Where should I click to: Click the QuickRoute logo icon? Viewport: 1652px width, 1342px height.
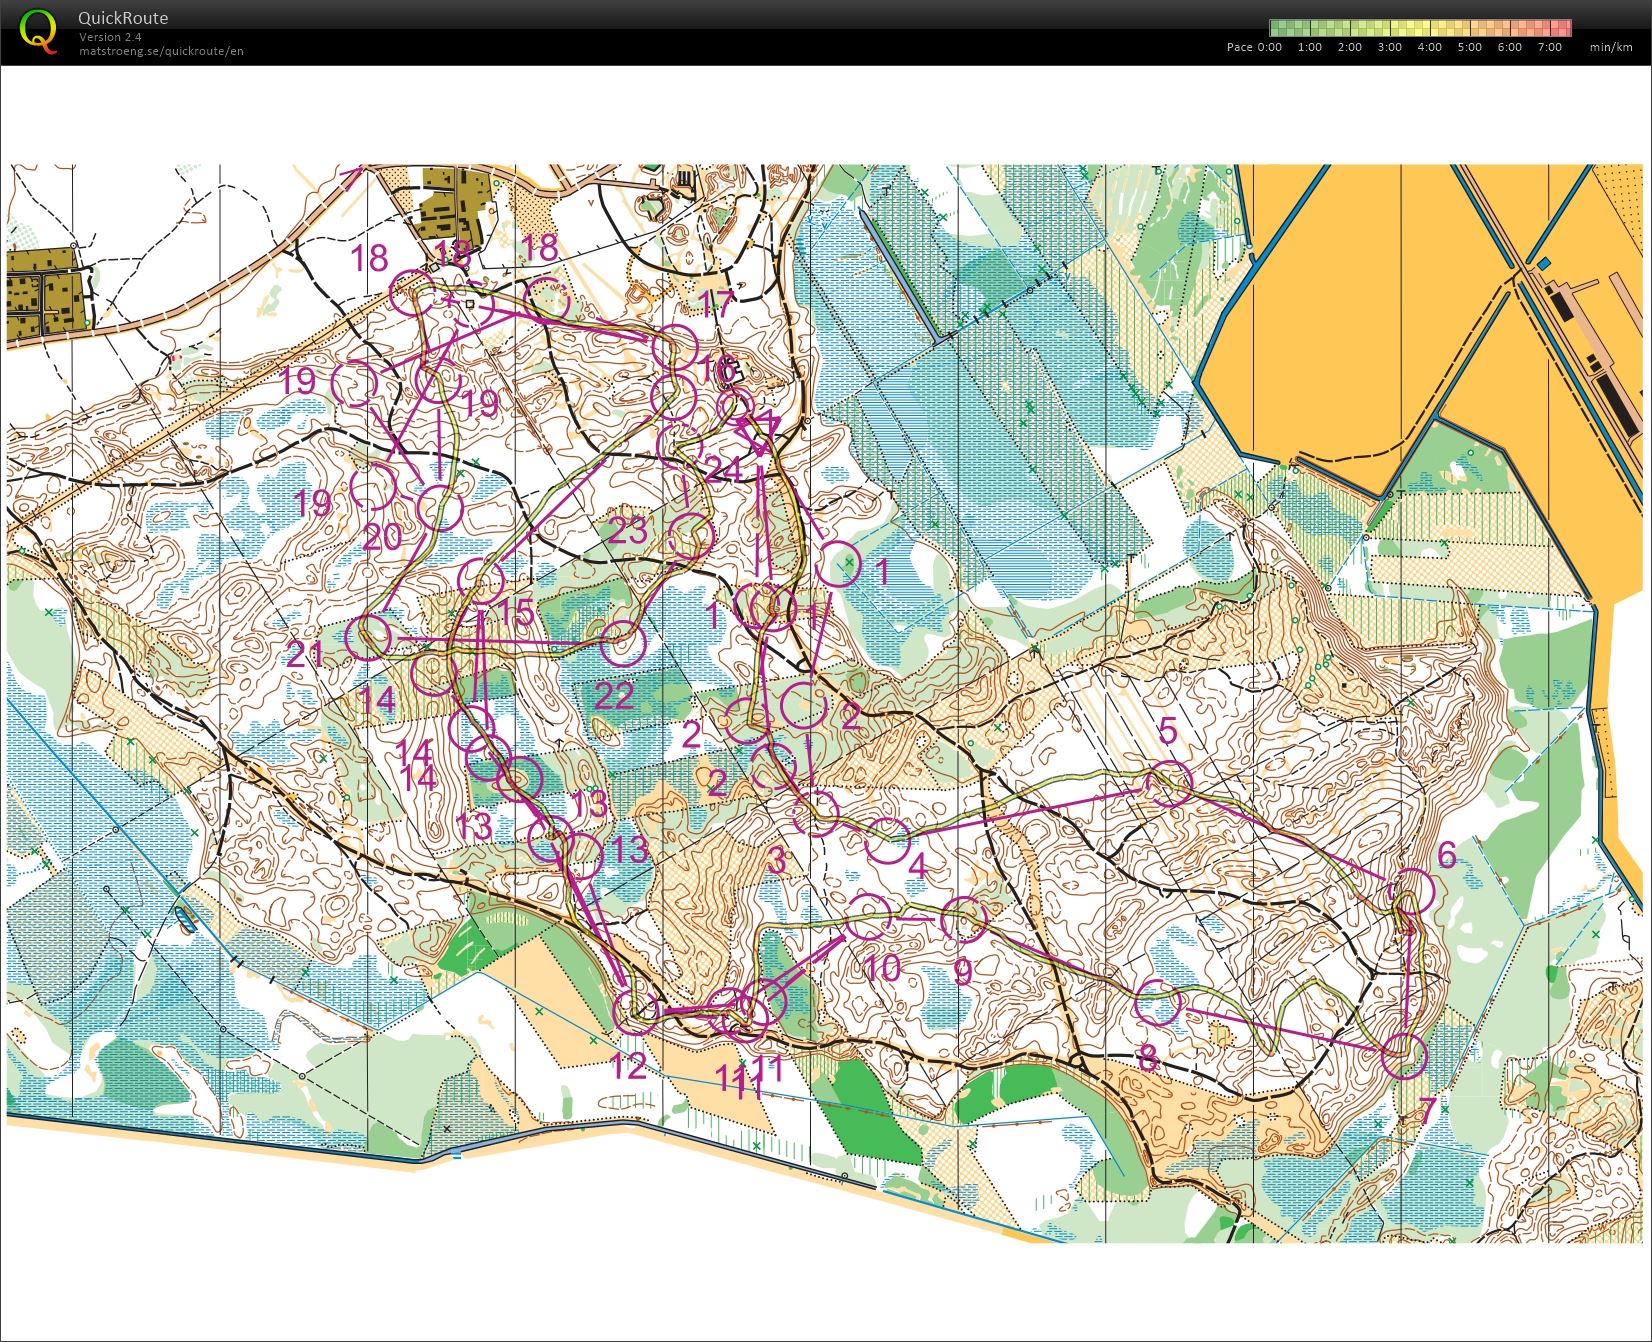(x=38, y=30)
